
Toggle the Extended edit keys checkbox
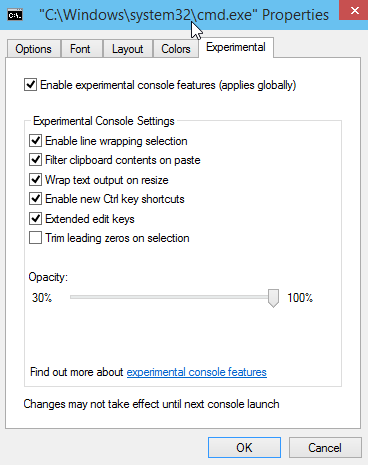(35, 219)
